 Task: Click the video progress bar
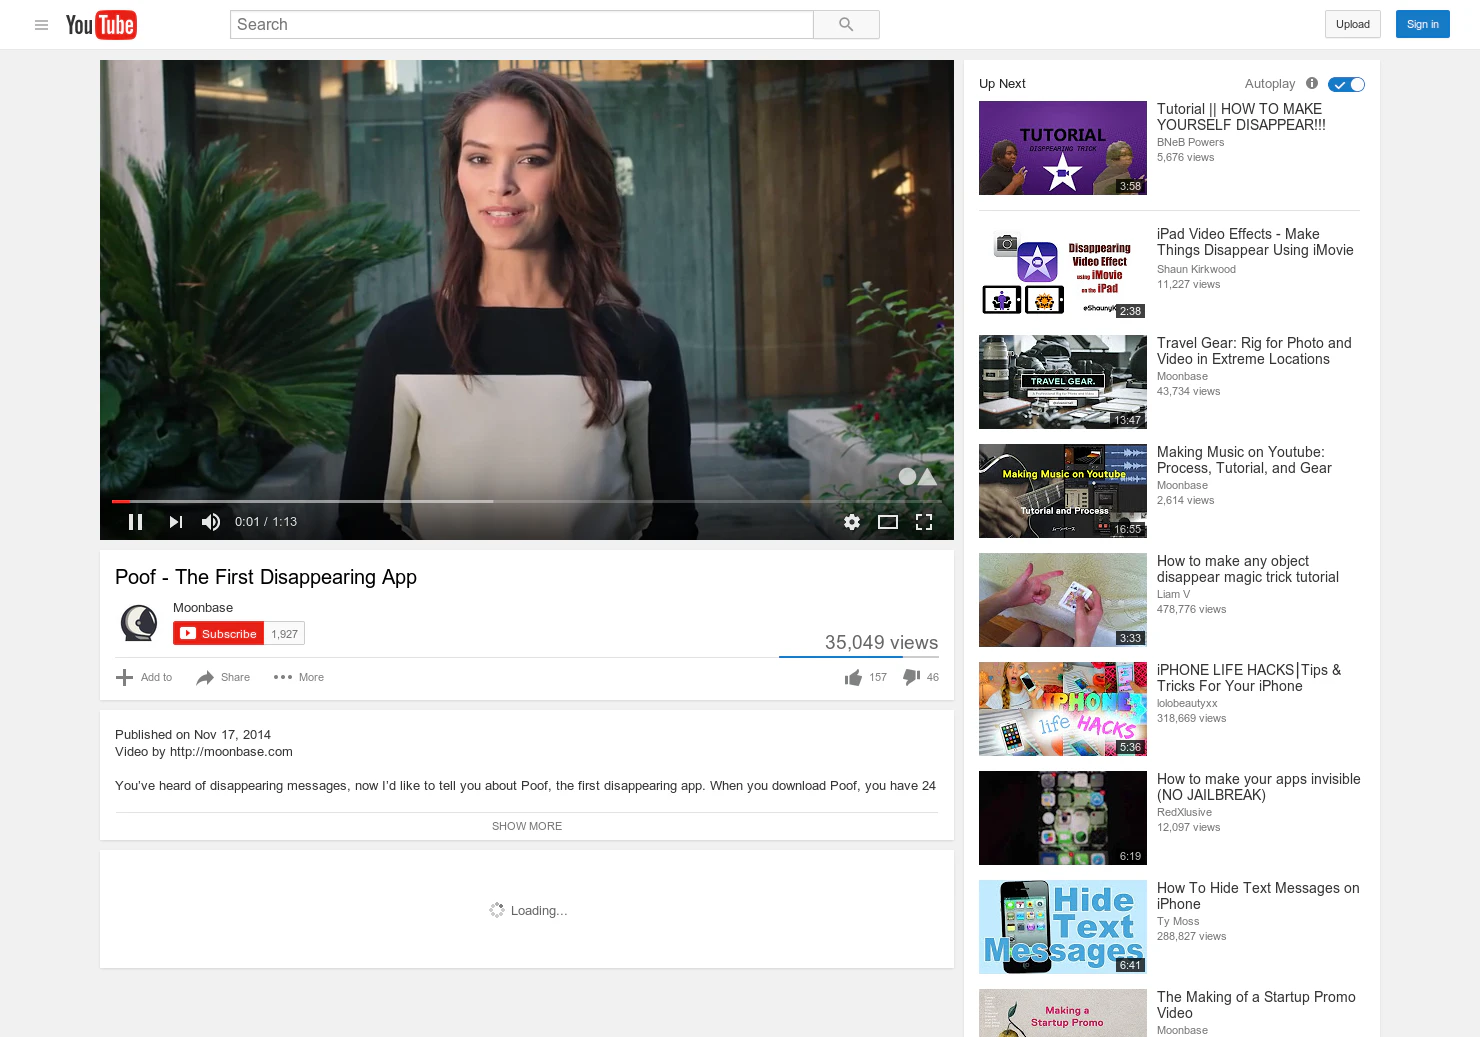(x=527, y=501)
